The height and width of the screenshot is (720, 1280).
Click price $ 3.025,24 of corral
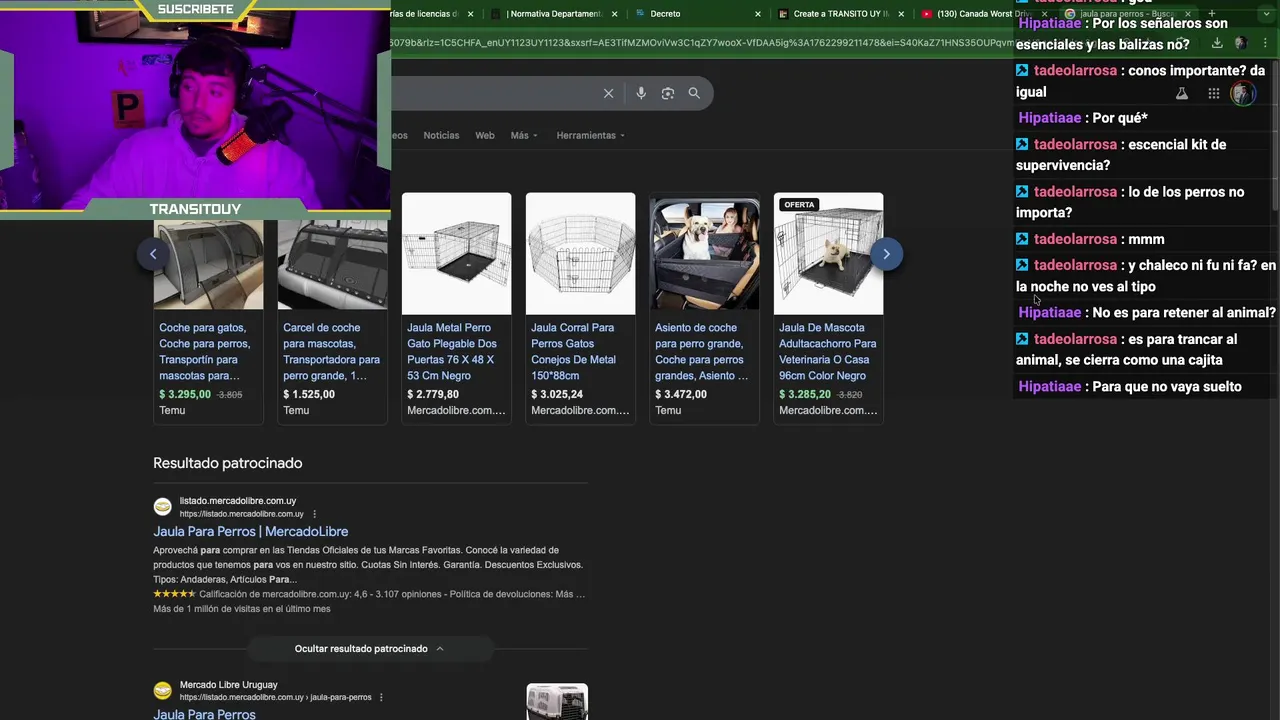click(557, 394)
